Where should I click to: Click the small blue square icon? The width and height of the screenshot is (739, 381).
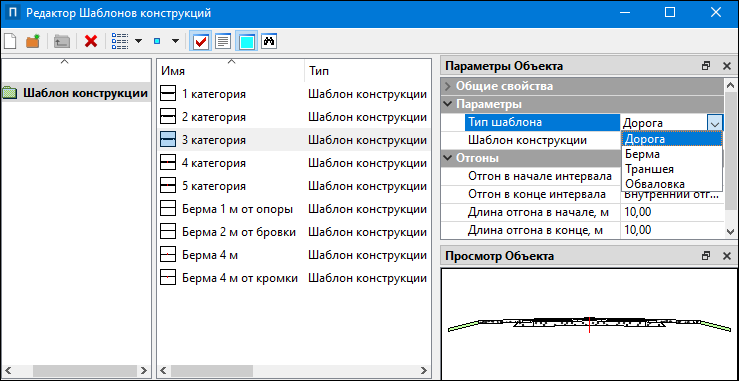point(157,41)
